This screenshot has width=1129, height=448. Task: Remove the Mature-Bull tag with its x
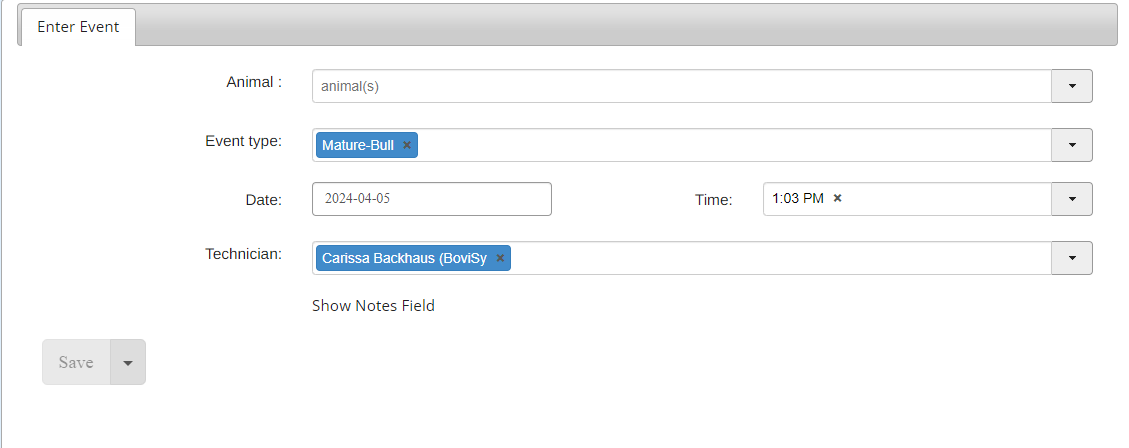(407, 145)
